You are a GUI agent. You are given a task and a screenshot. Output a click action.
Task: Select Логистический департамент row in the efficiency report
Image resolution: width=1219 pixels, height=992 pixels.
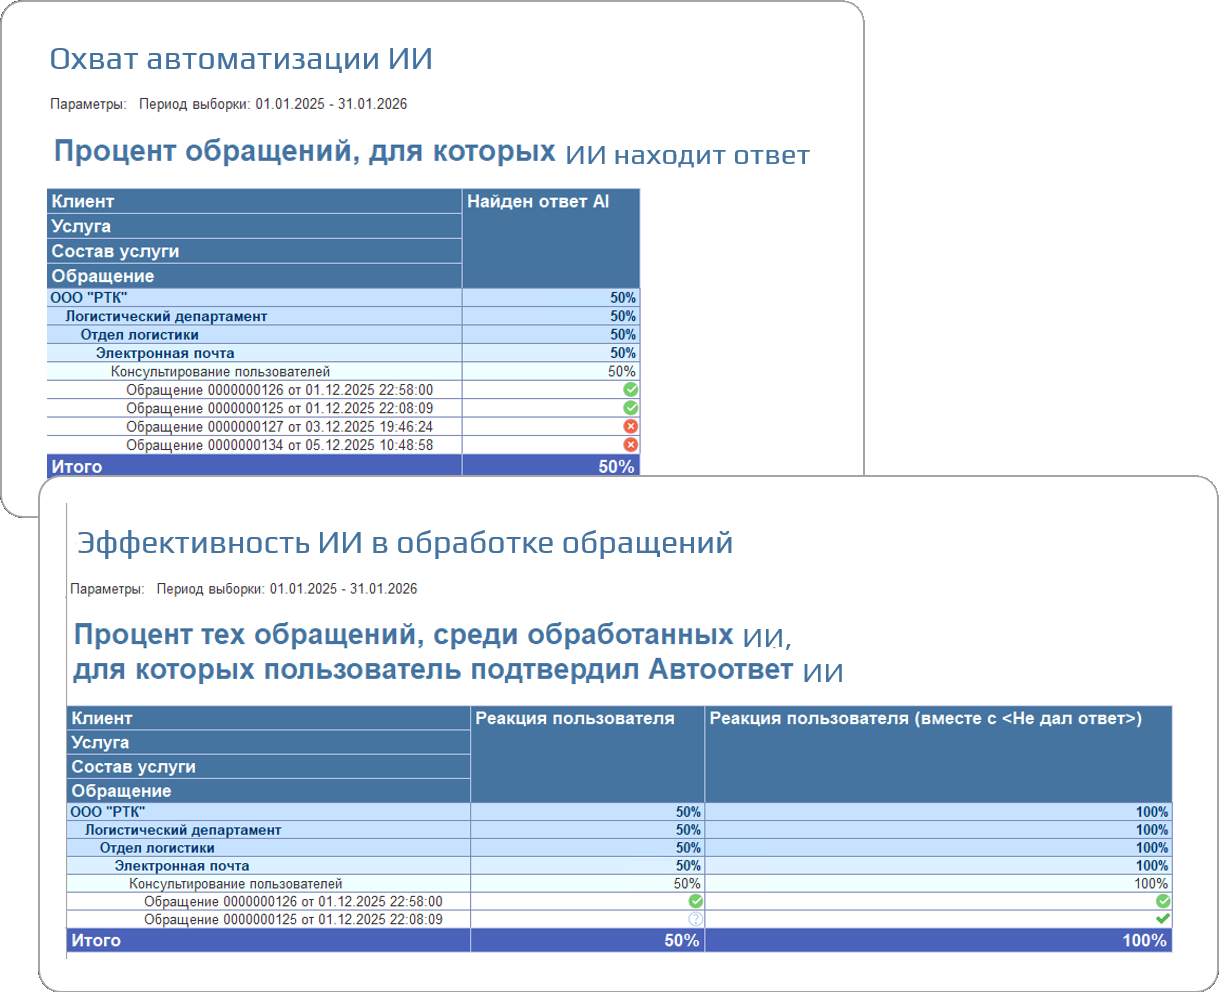pos(619,830)
